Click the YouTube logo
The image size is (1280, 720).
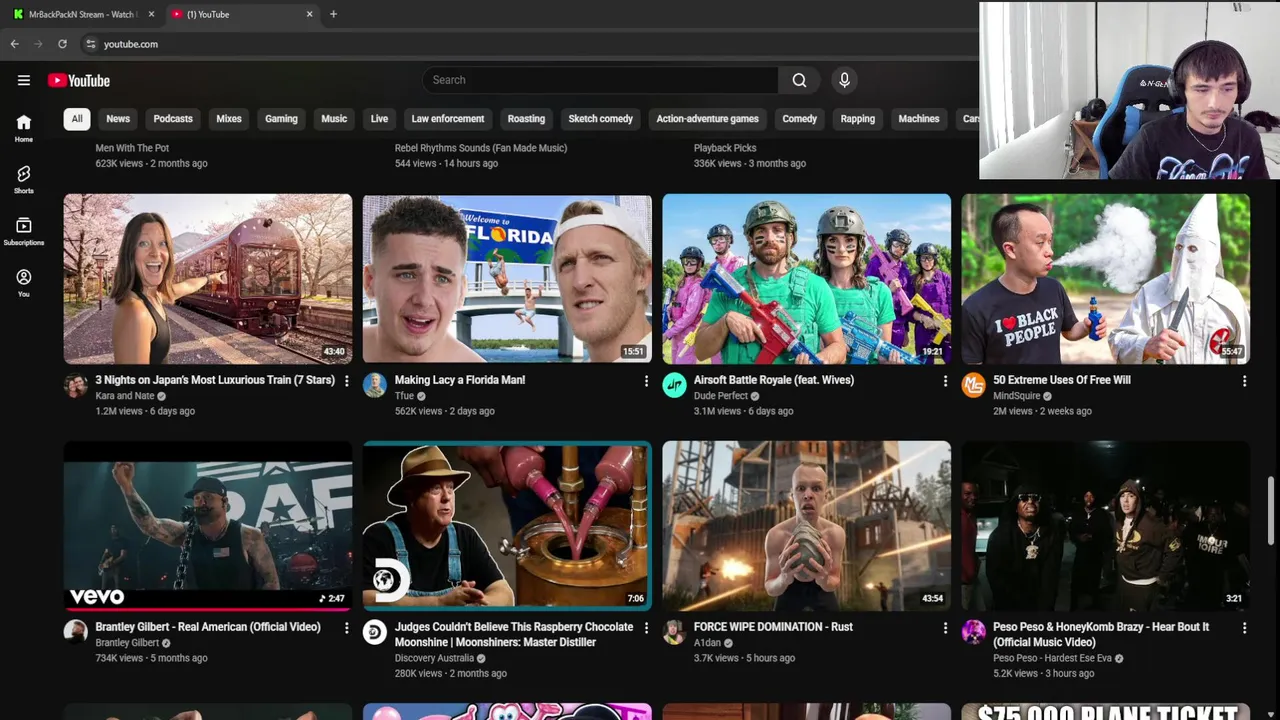click(79, 81)
